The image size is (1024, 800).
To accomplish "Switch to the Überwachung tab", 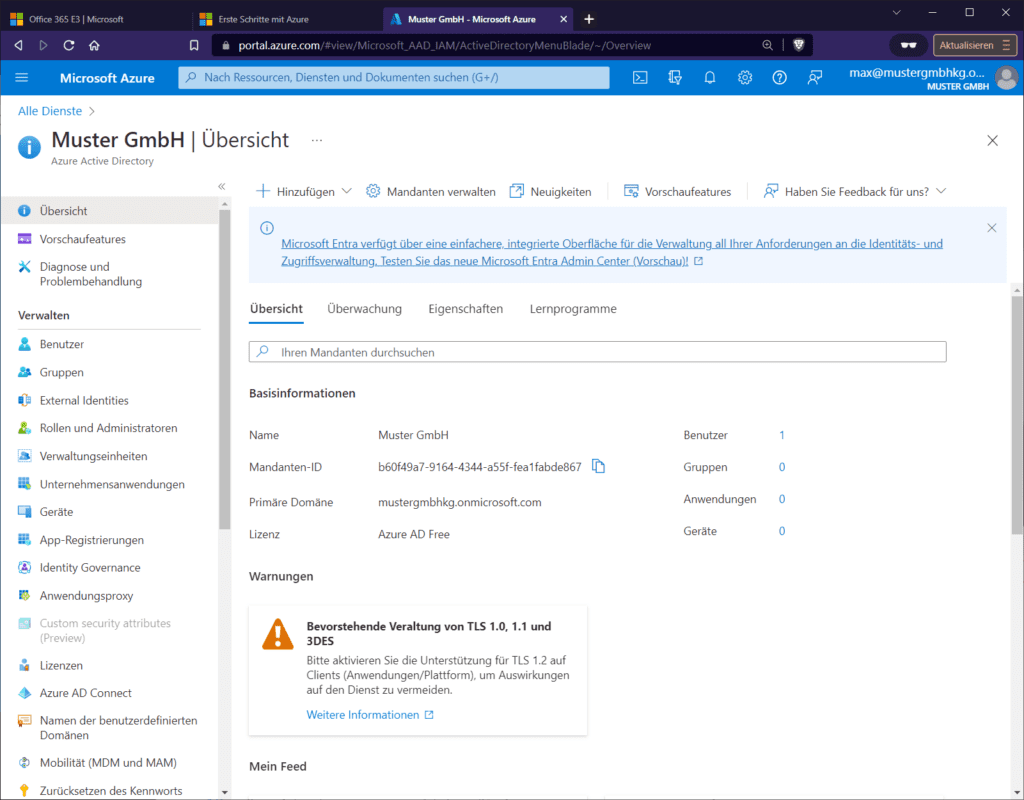I will click(x=364, y=309).
